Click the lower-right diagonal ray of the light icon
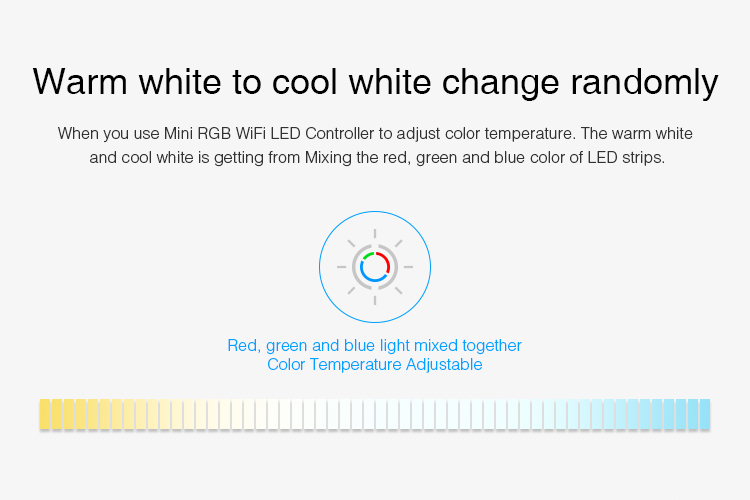The image size is (750, 500). 398,290
